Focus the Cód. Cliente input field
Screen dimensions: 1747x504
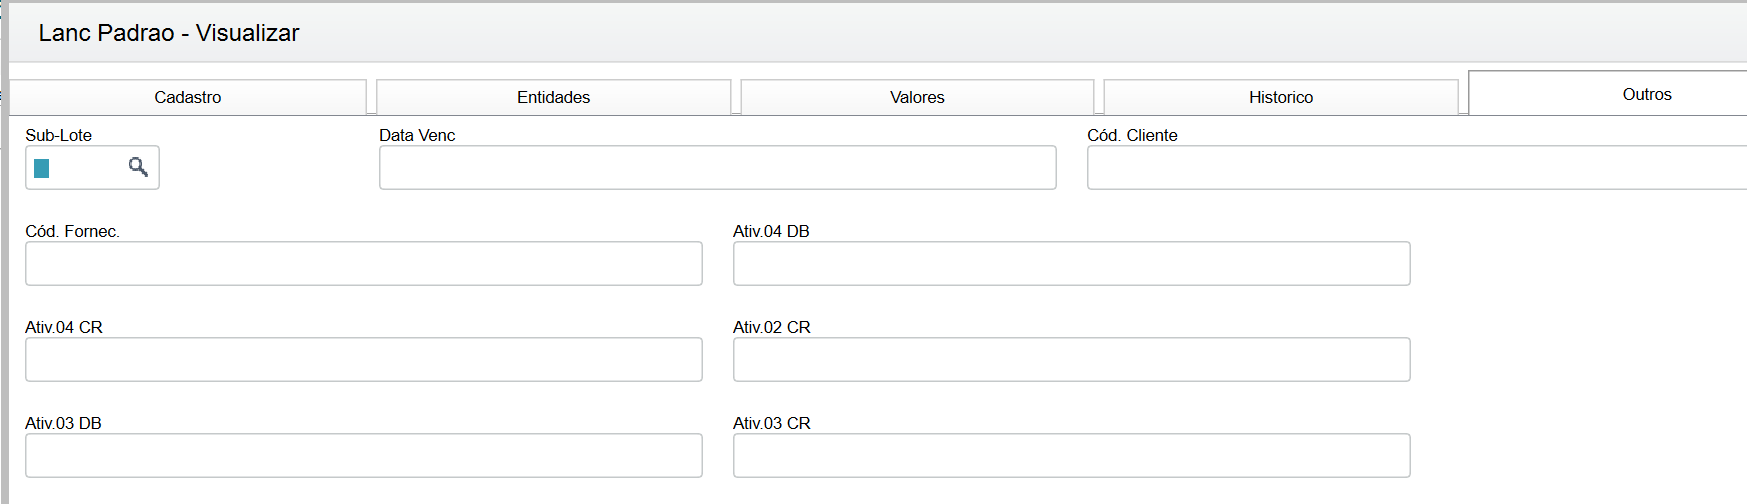click(x=1416, y=168)
